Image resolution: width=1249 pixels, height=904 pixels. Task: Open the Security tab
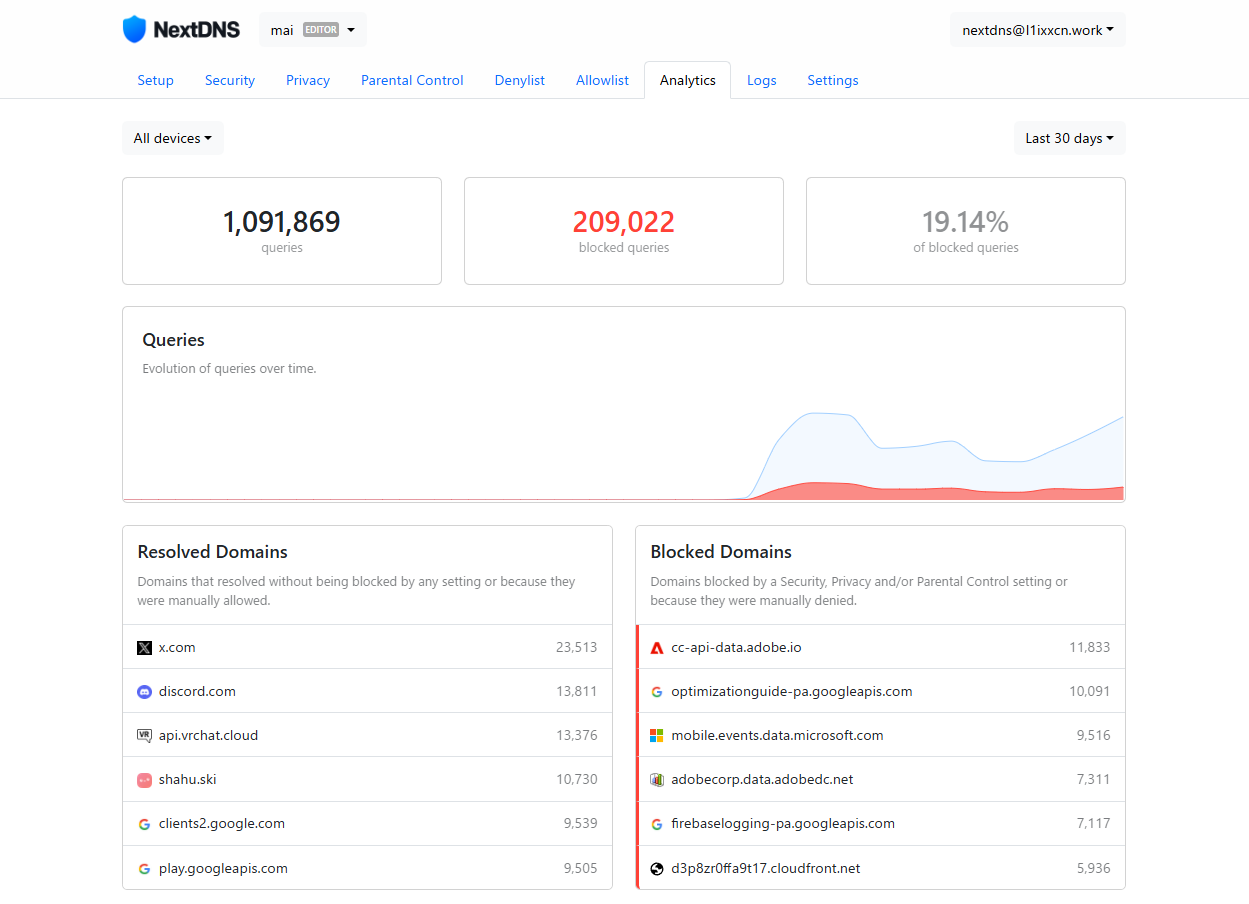click(230, 80)
